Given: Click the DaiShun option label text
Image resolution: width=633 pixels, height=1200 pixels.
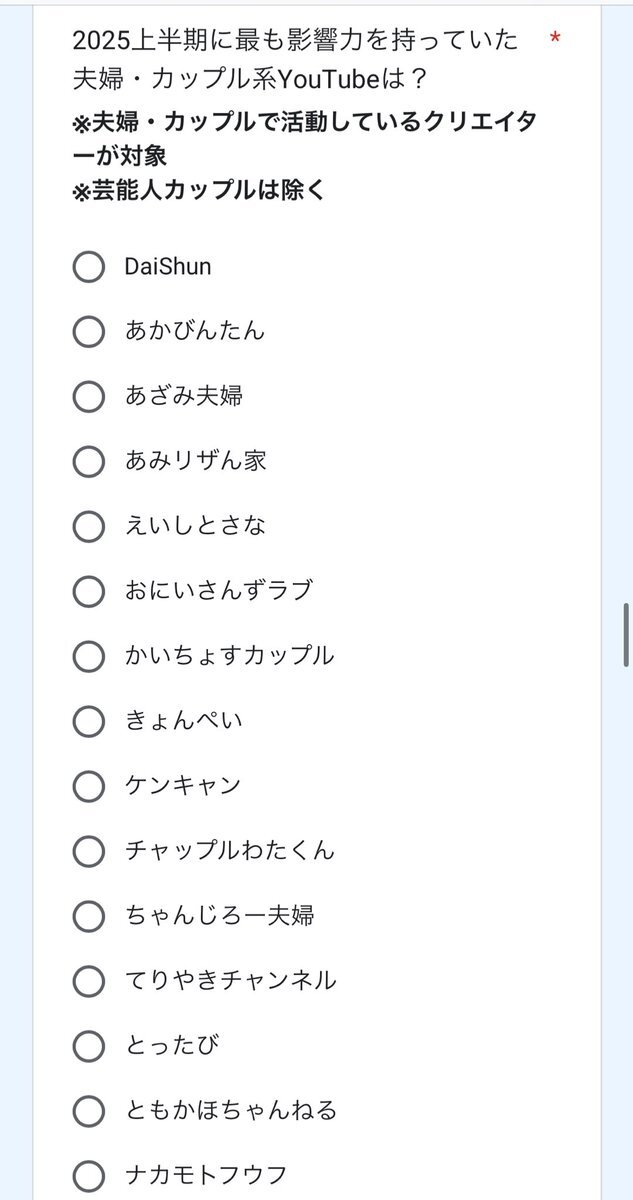Looking at the screenshot, I should point(168,267).
